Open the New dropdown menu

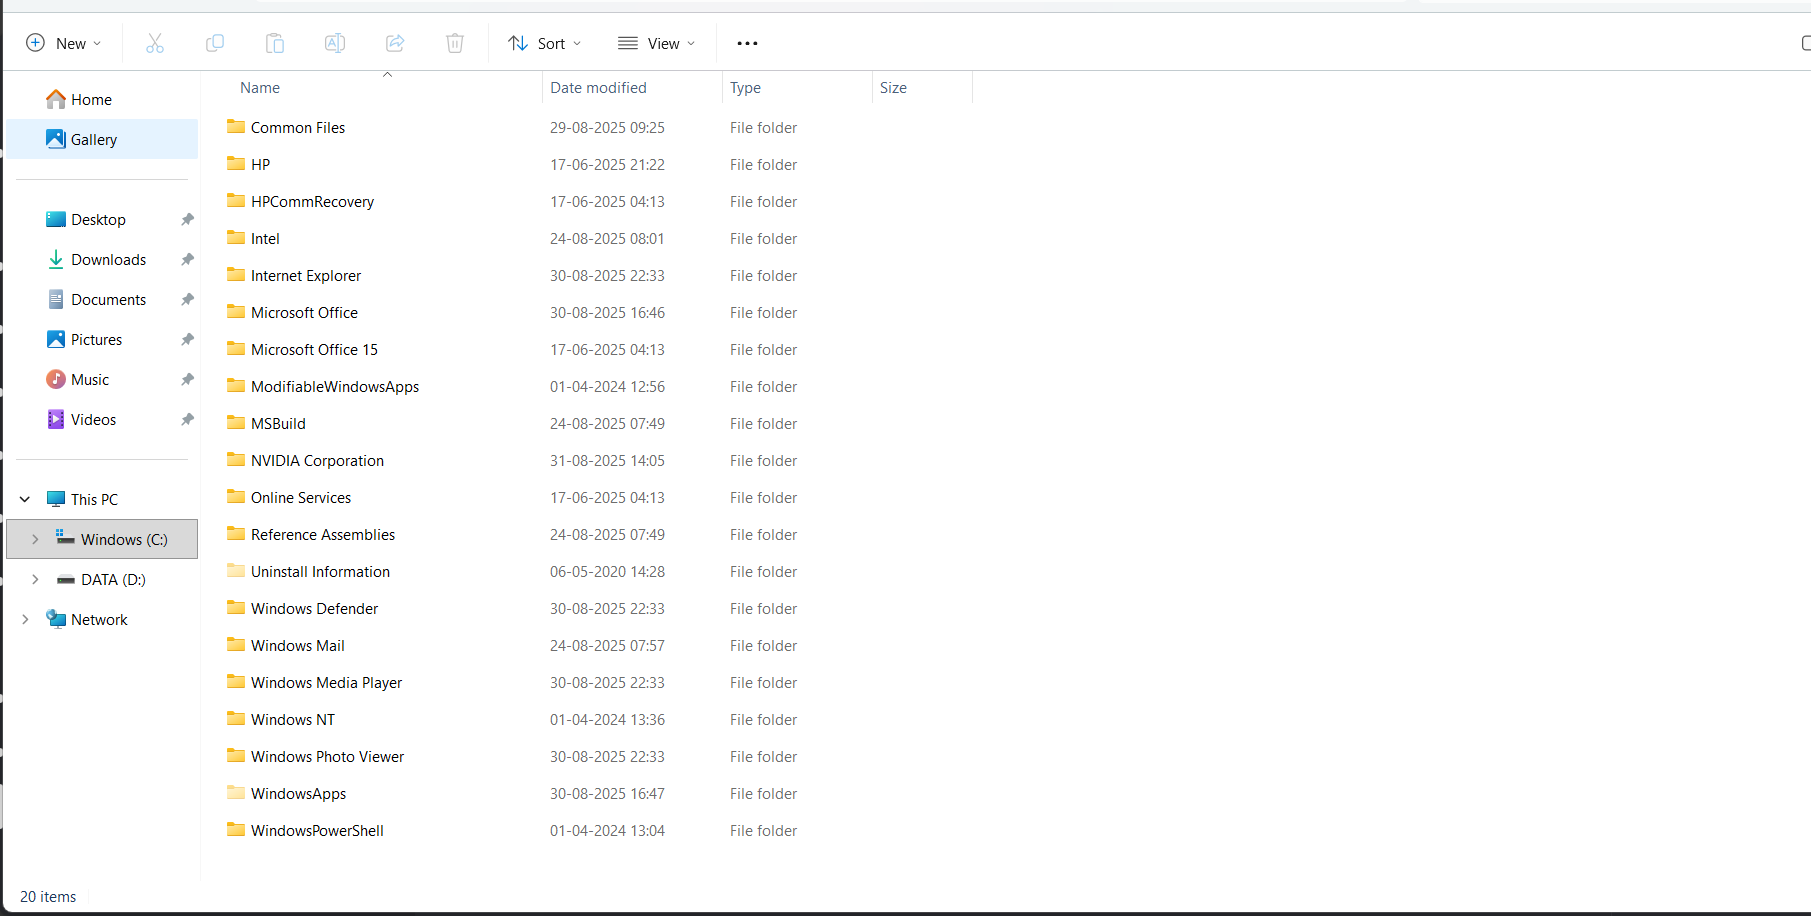[63, 43]
